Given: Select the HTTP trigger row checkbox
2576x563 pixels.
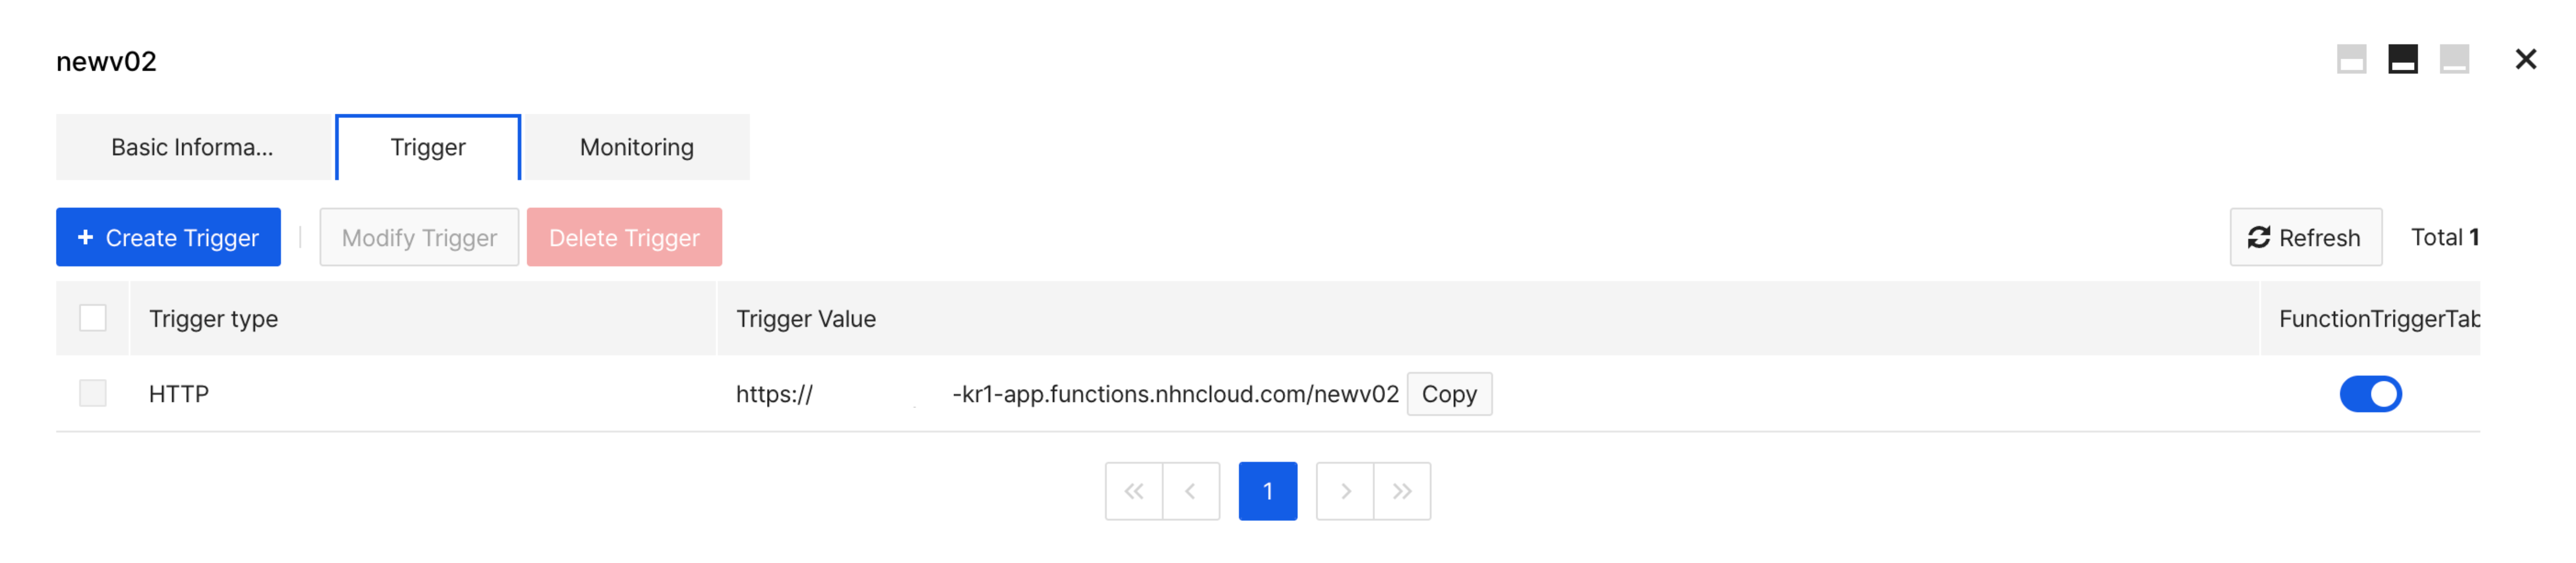Looking at the screenshot, I should point(93,393).
